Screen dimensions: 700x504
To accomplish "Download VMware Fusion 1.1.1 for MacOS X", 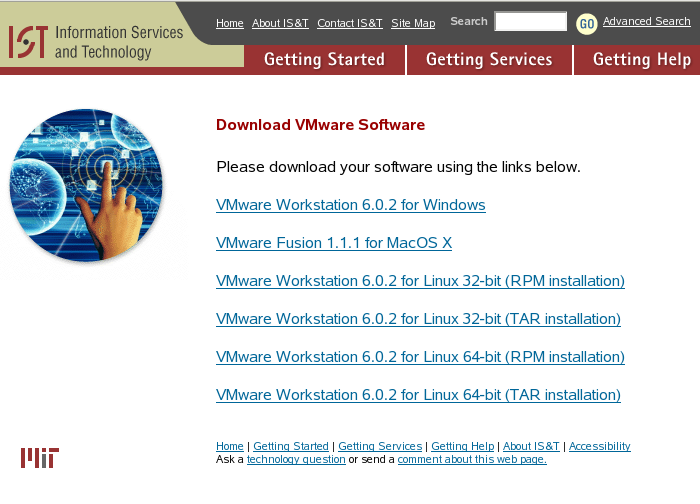I will 334,243.
